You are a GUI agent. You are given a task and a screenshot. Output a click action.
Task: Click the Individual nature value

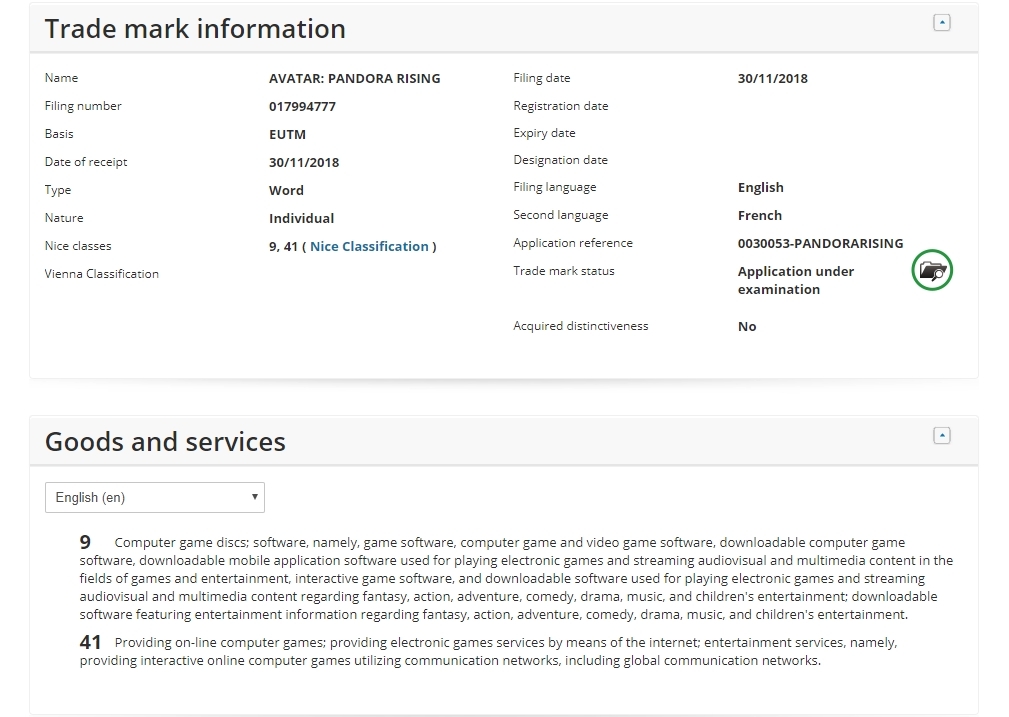tap(301, 218)
